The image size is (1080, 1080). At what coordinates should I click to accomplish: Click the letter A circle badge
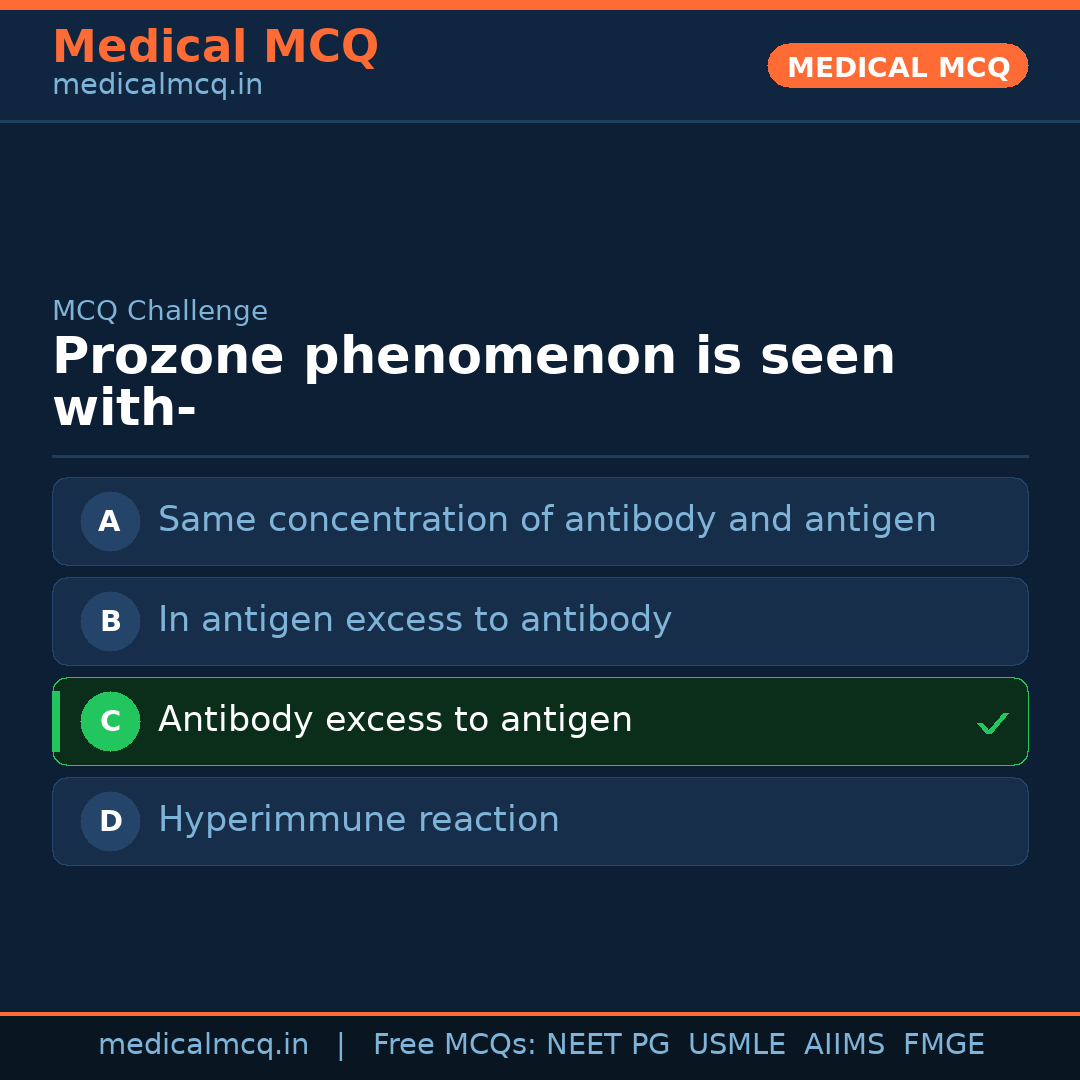pos(110,521)
